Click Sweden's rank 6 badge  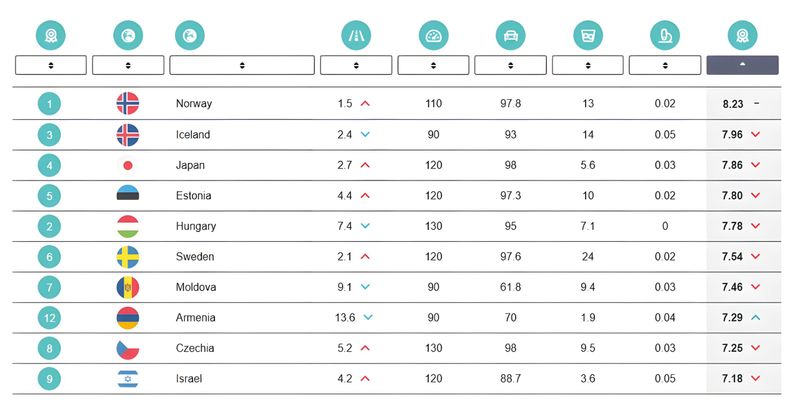coord(49,257)
